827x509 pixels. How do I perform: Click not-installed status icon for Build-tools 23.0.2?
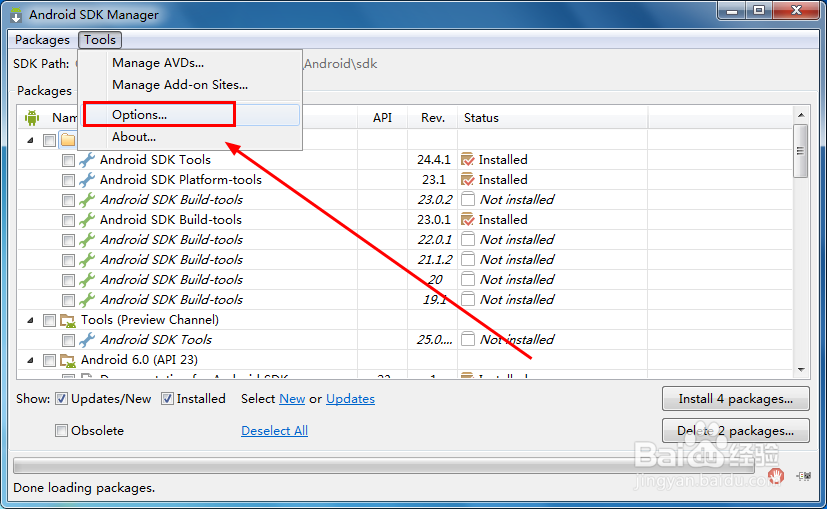467,199
